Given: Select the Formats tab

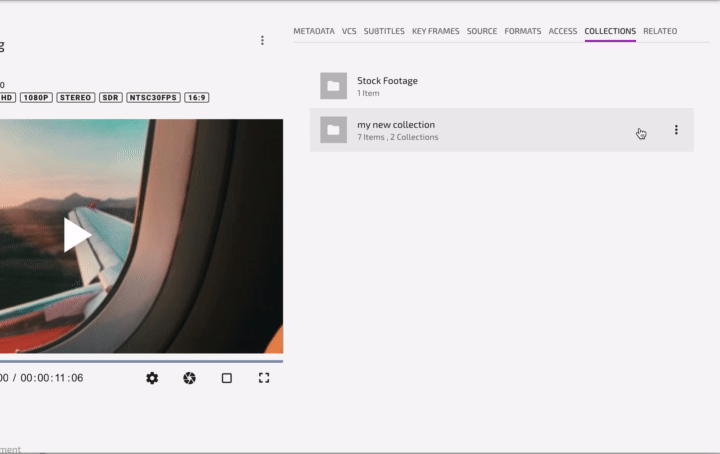Looking at the screenshot, I should pos(522,31).
